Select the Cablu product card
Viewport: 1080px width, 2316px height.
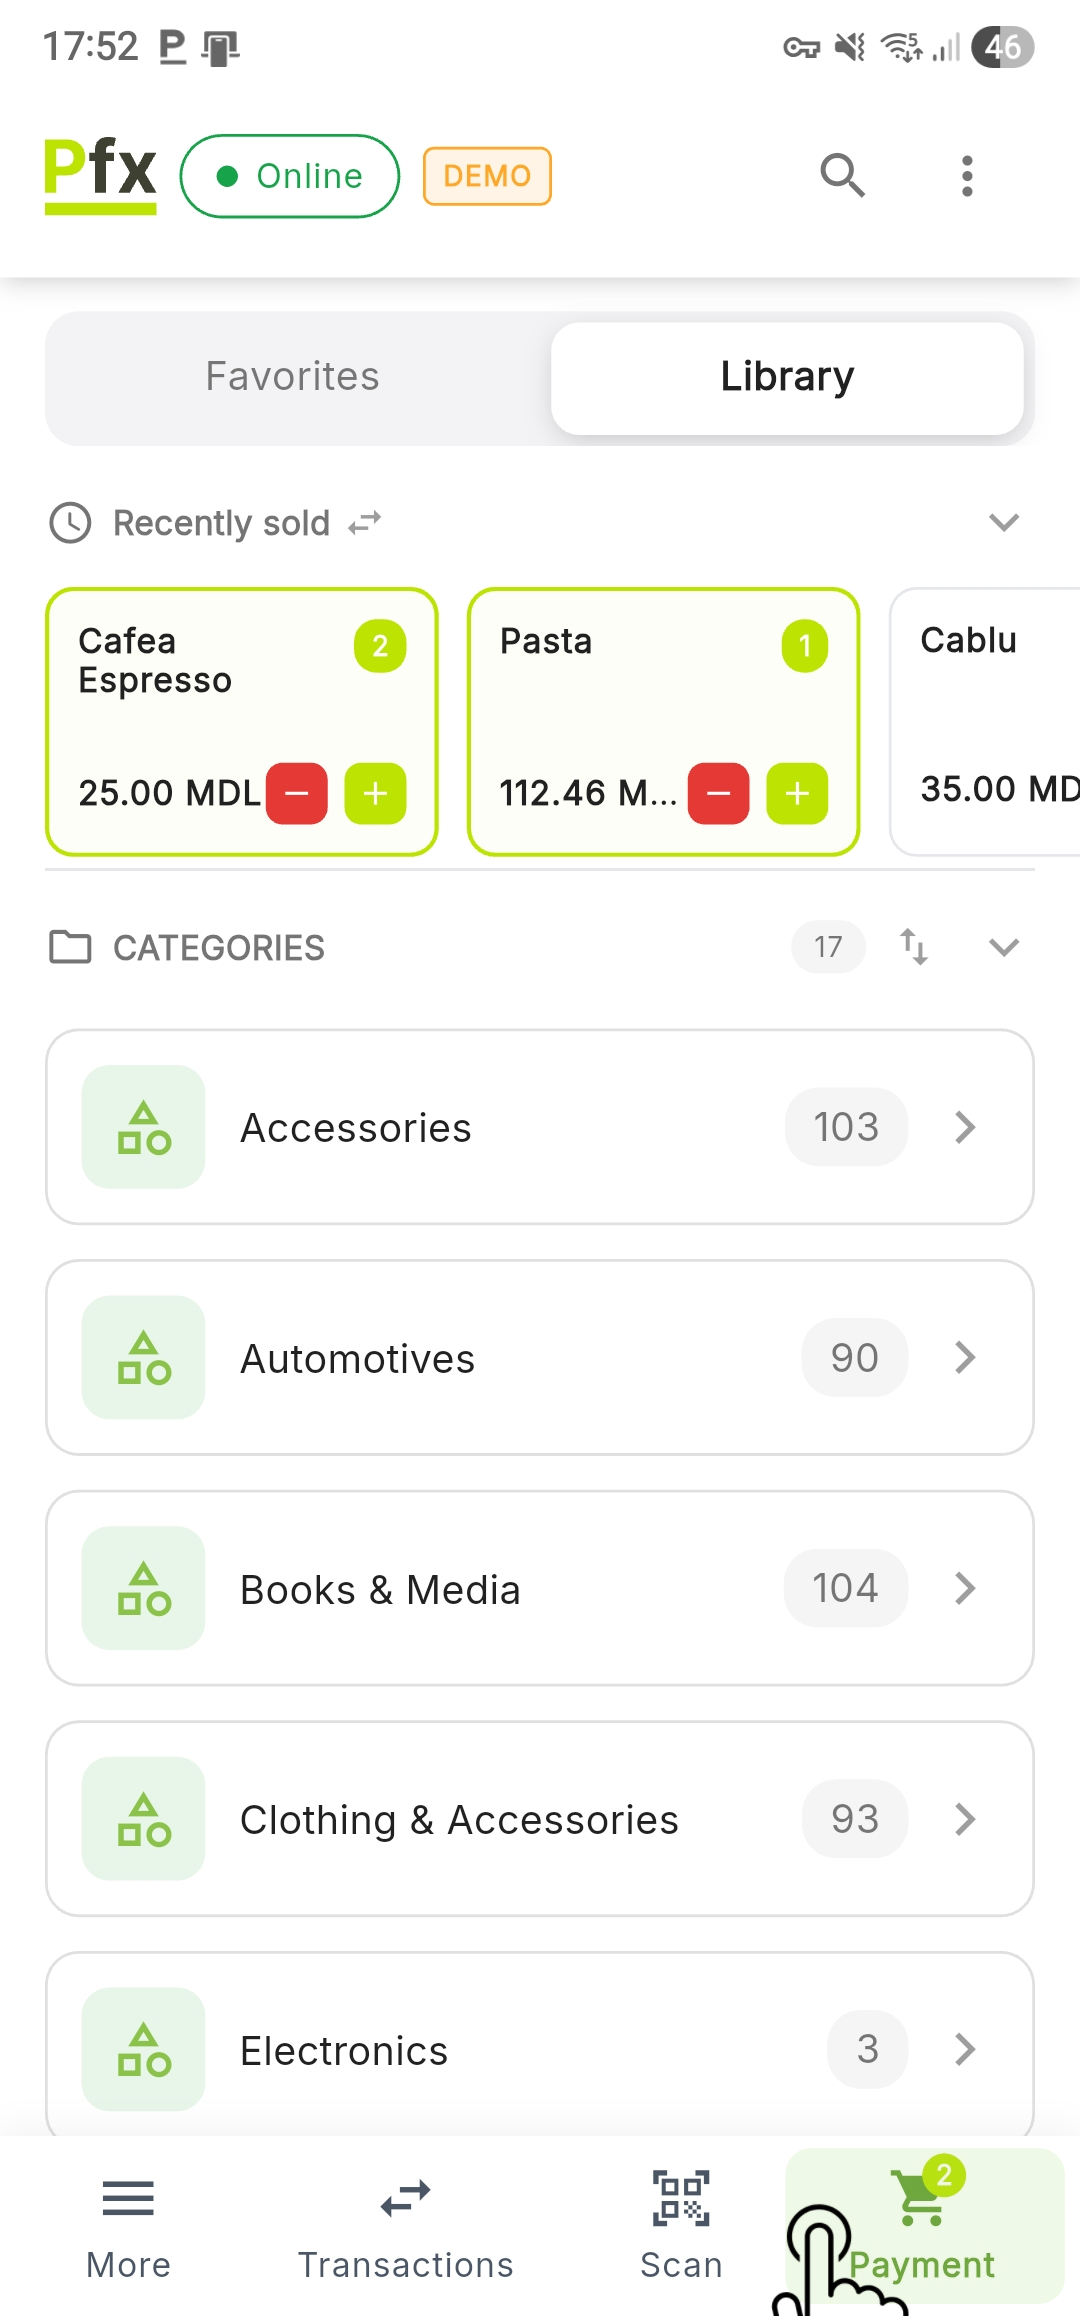coord(985,720)
